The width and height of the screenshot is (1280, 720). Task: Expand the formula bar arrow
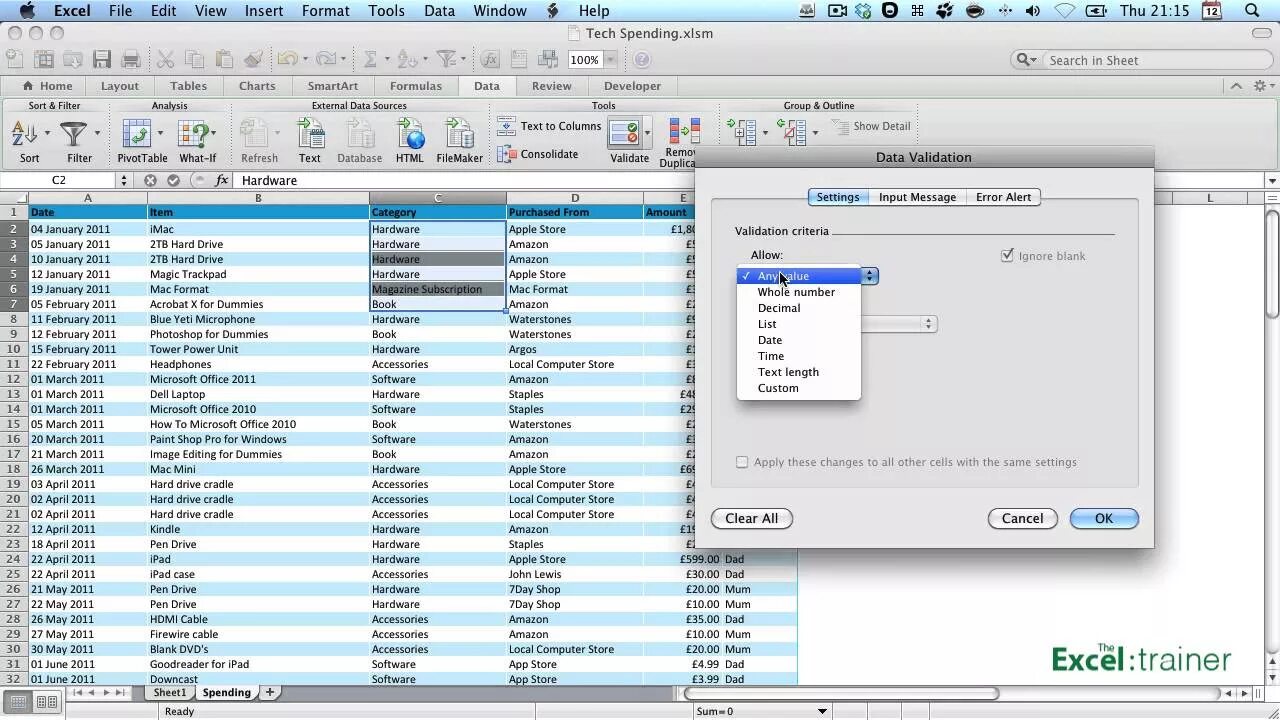point(1271,181)
